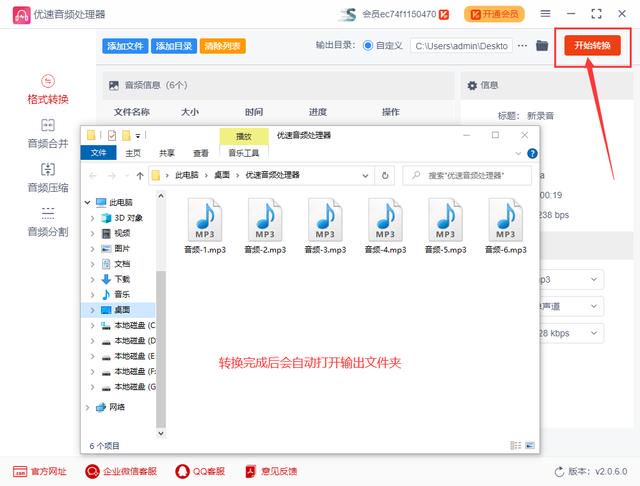Open the 音乐工具 ribbon tab
640x486 pixels.
click(x=244, y=153)
